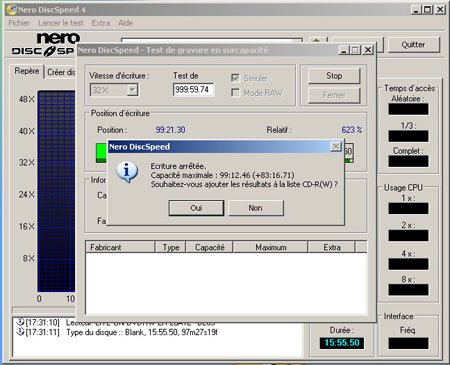Sort list by Extra column header

pyautogui.click(x=331, y=247)
